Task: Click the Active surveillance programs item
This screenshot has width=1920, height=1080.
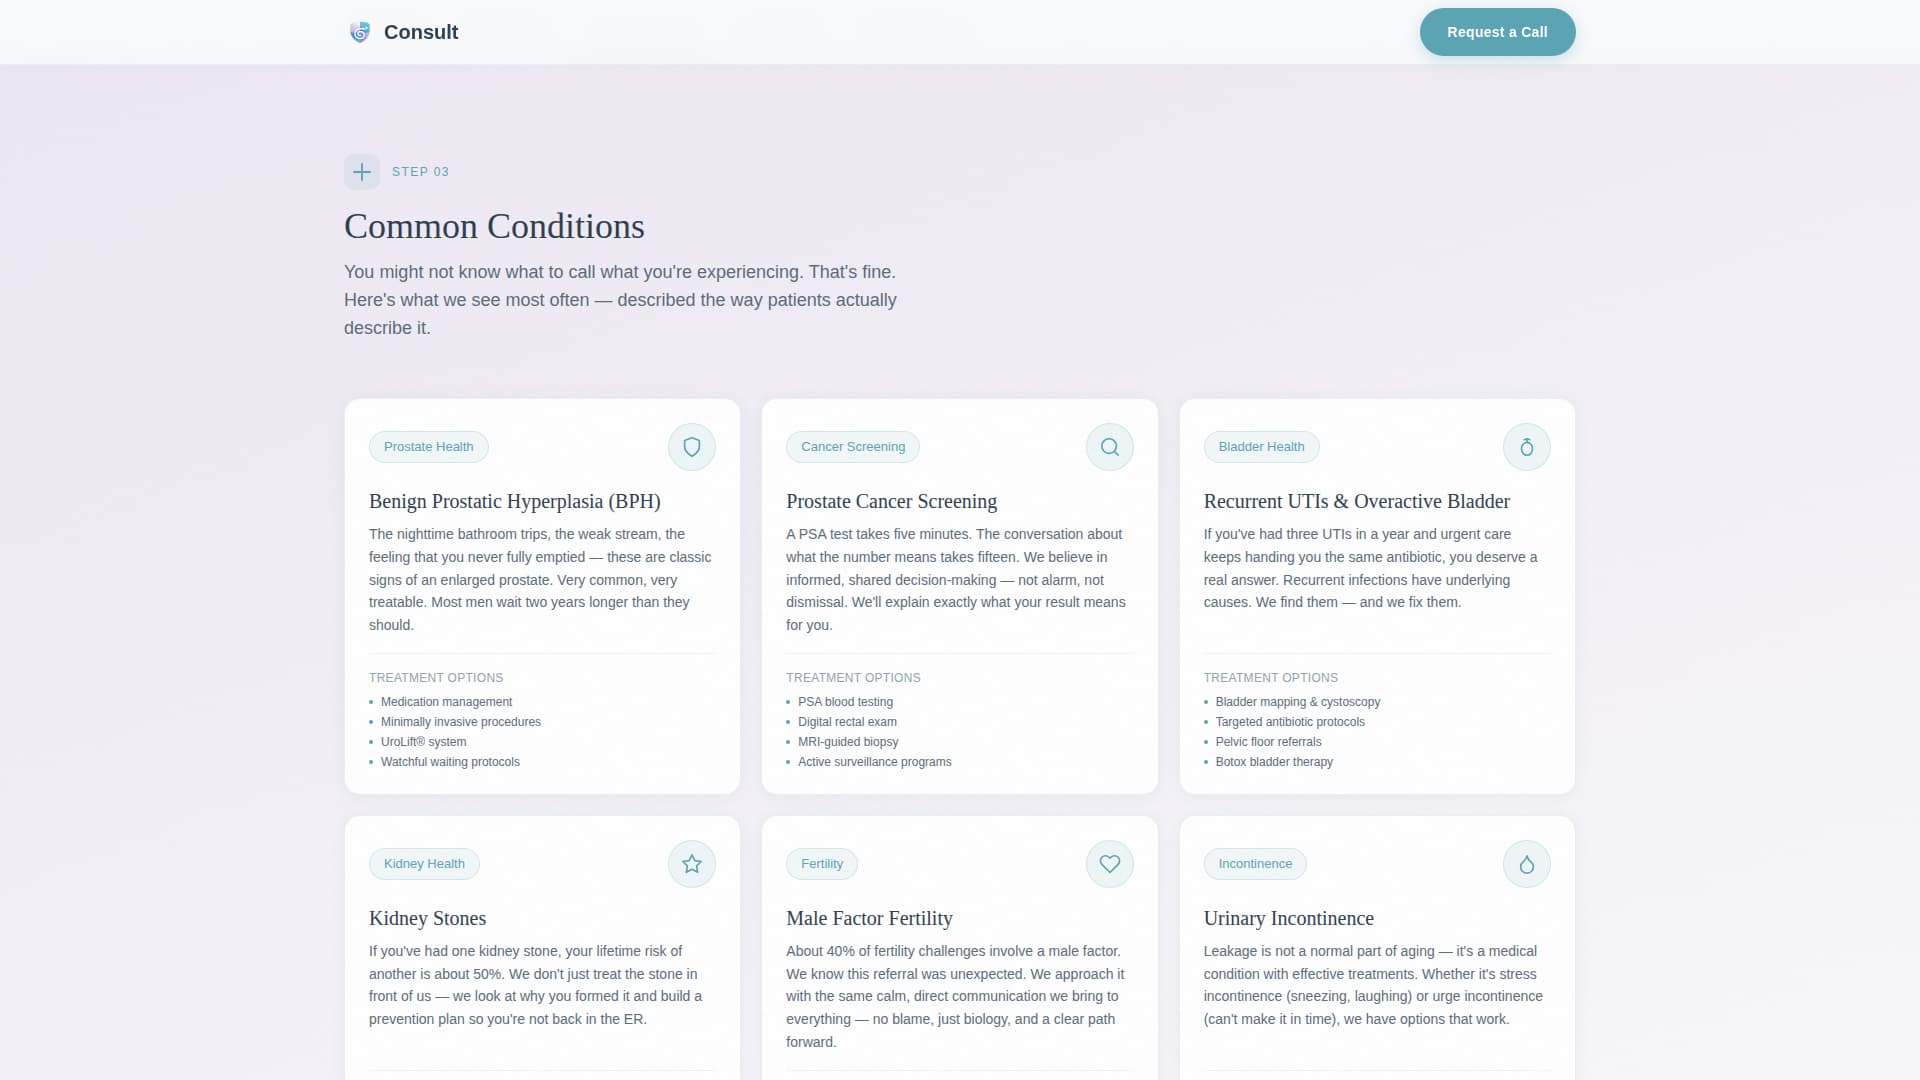Action: 875,762
